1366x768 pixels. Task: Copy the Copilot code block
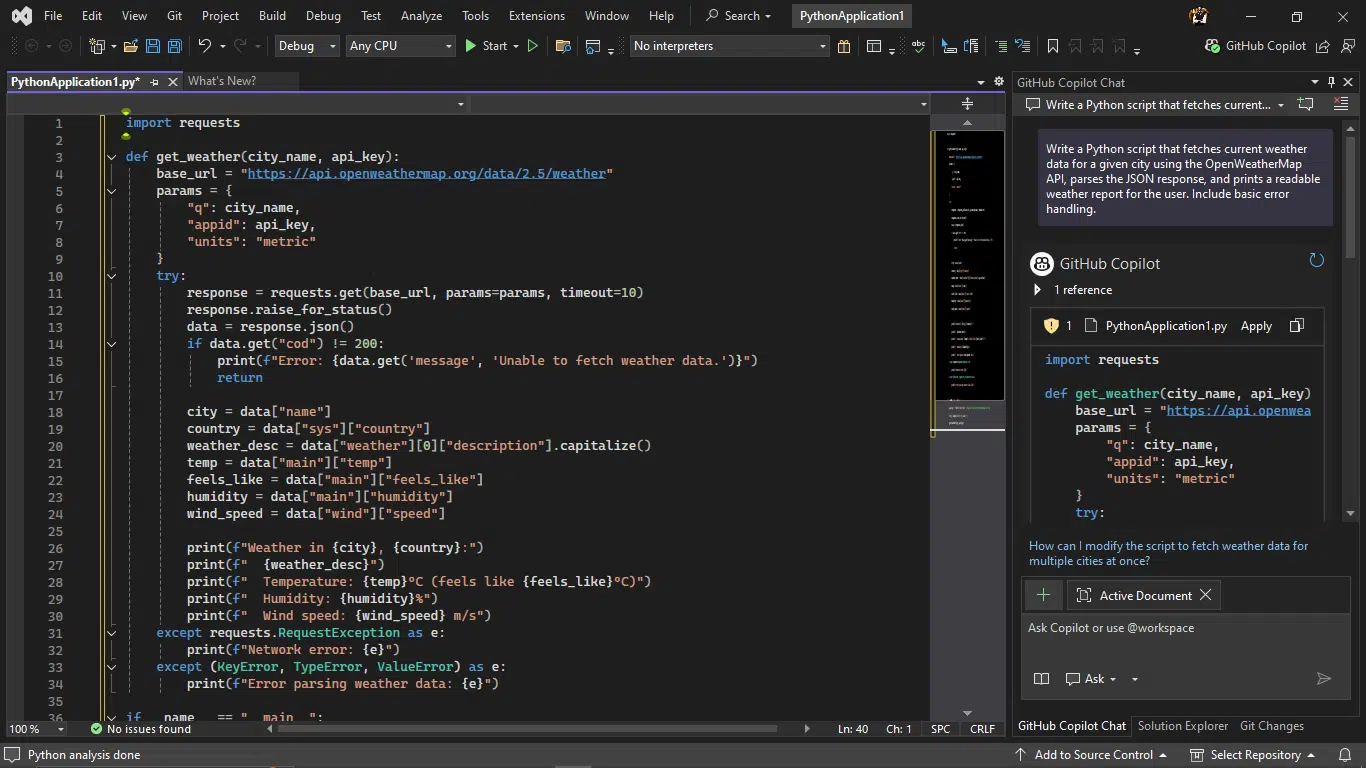[1297, 326]
